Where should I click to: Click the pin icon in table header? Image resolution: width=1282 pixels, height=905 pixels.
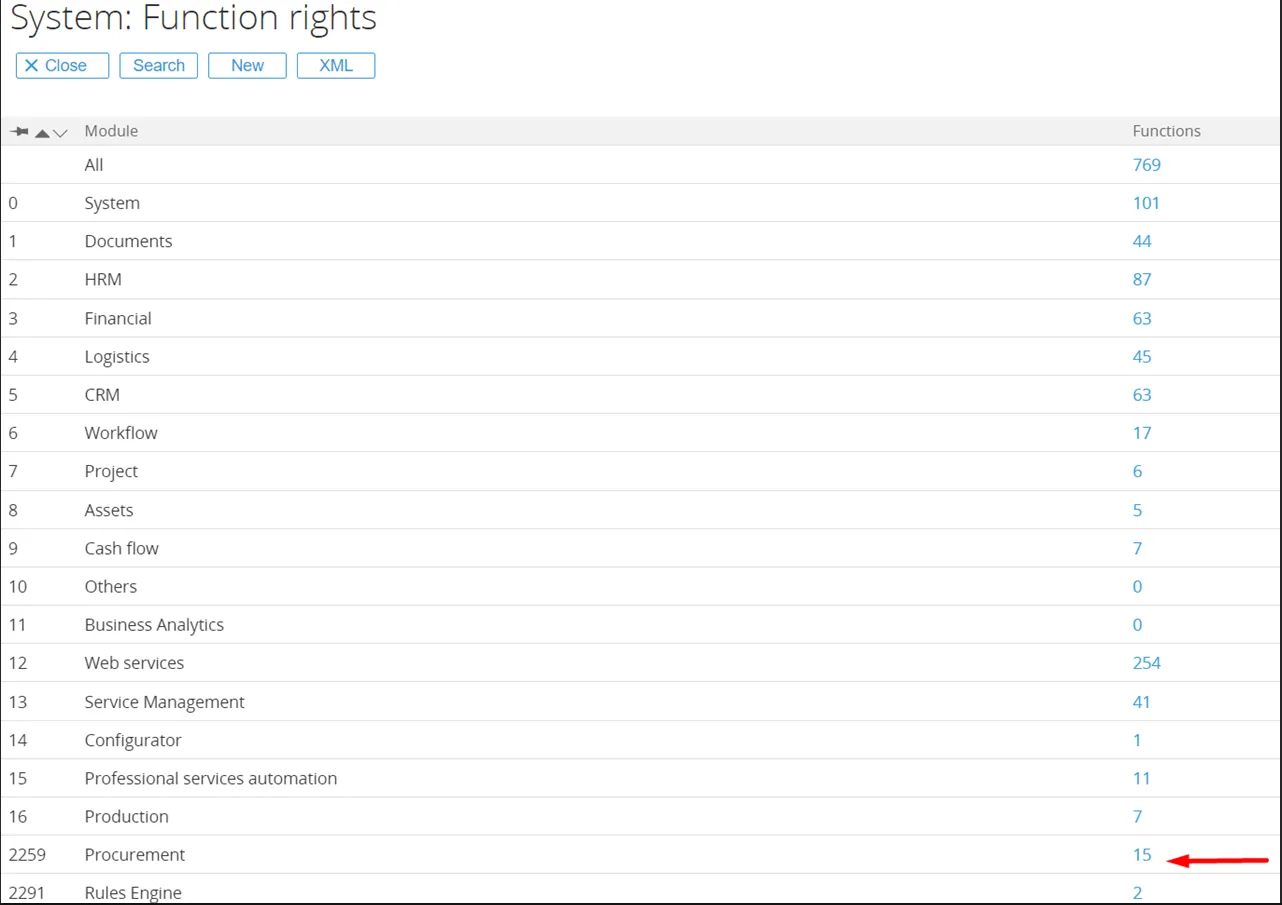[18, 132]
